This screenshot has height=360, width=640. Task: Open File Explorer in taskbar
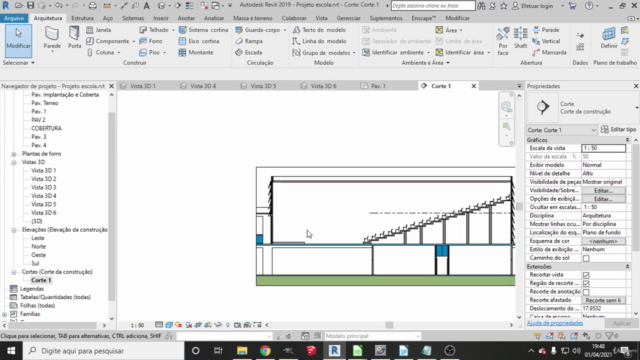(242, 351)
